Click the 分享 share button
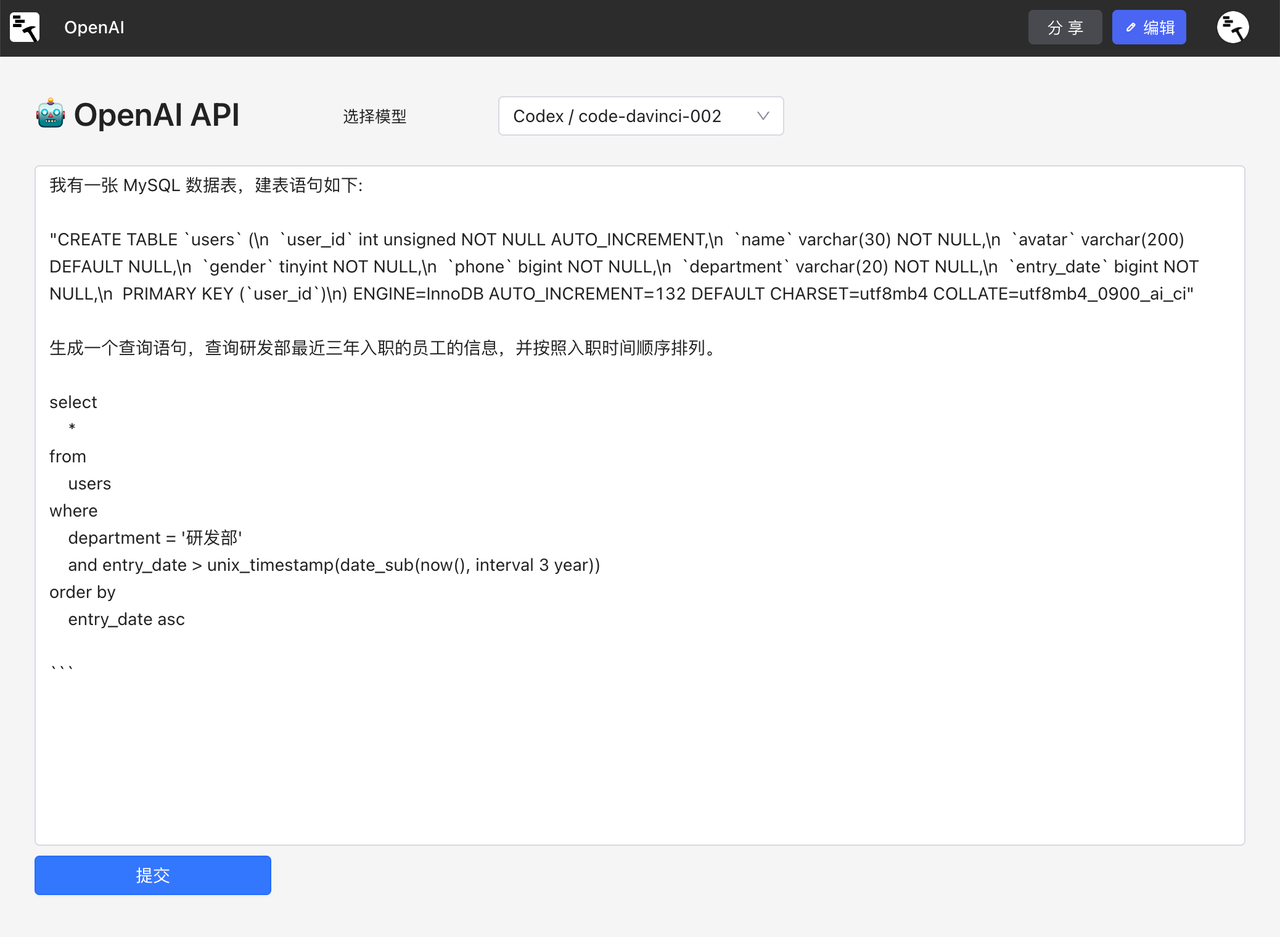1280x937 pixels. tap(1065, 28)
